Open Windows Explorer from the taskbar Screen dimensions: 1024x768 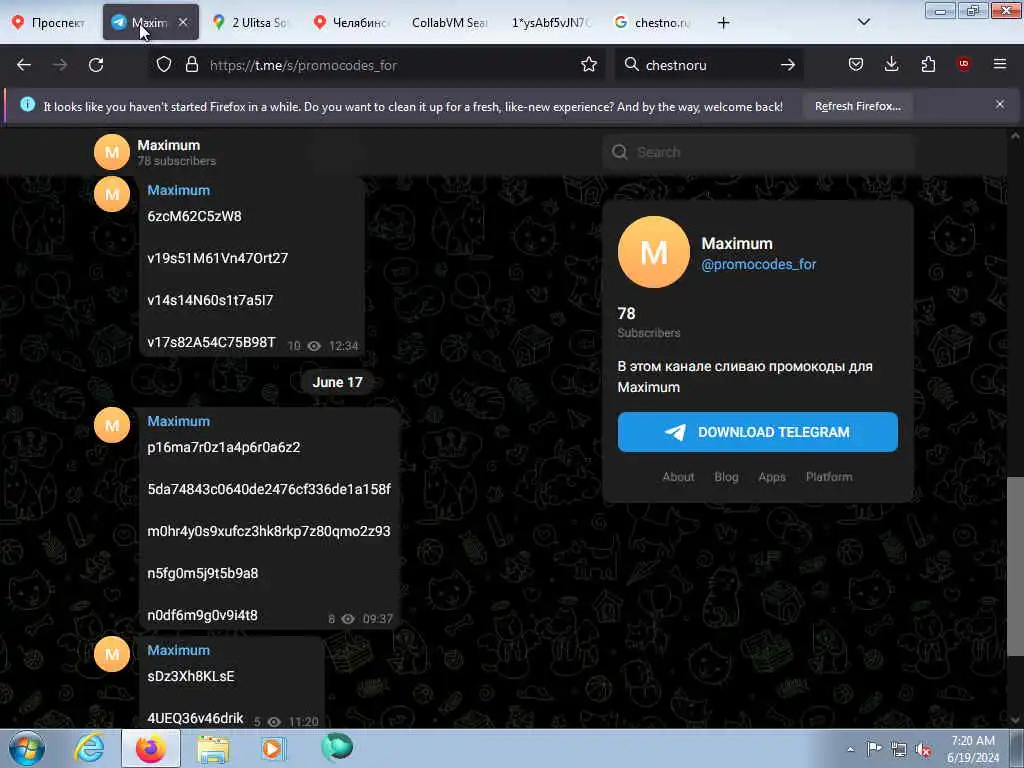[x=213, y=748]
